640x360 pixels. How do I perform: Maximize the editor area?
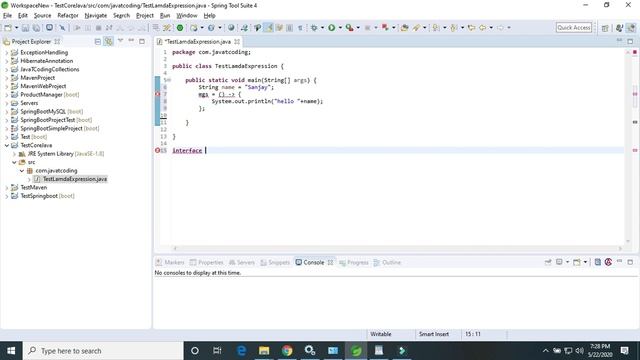[x=630, y=41]
